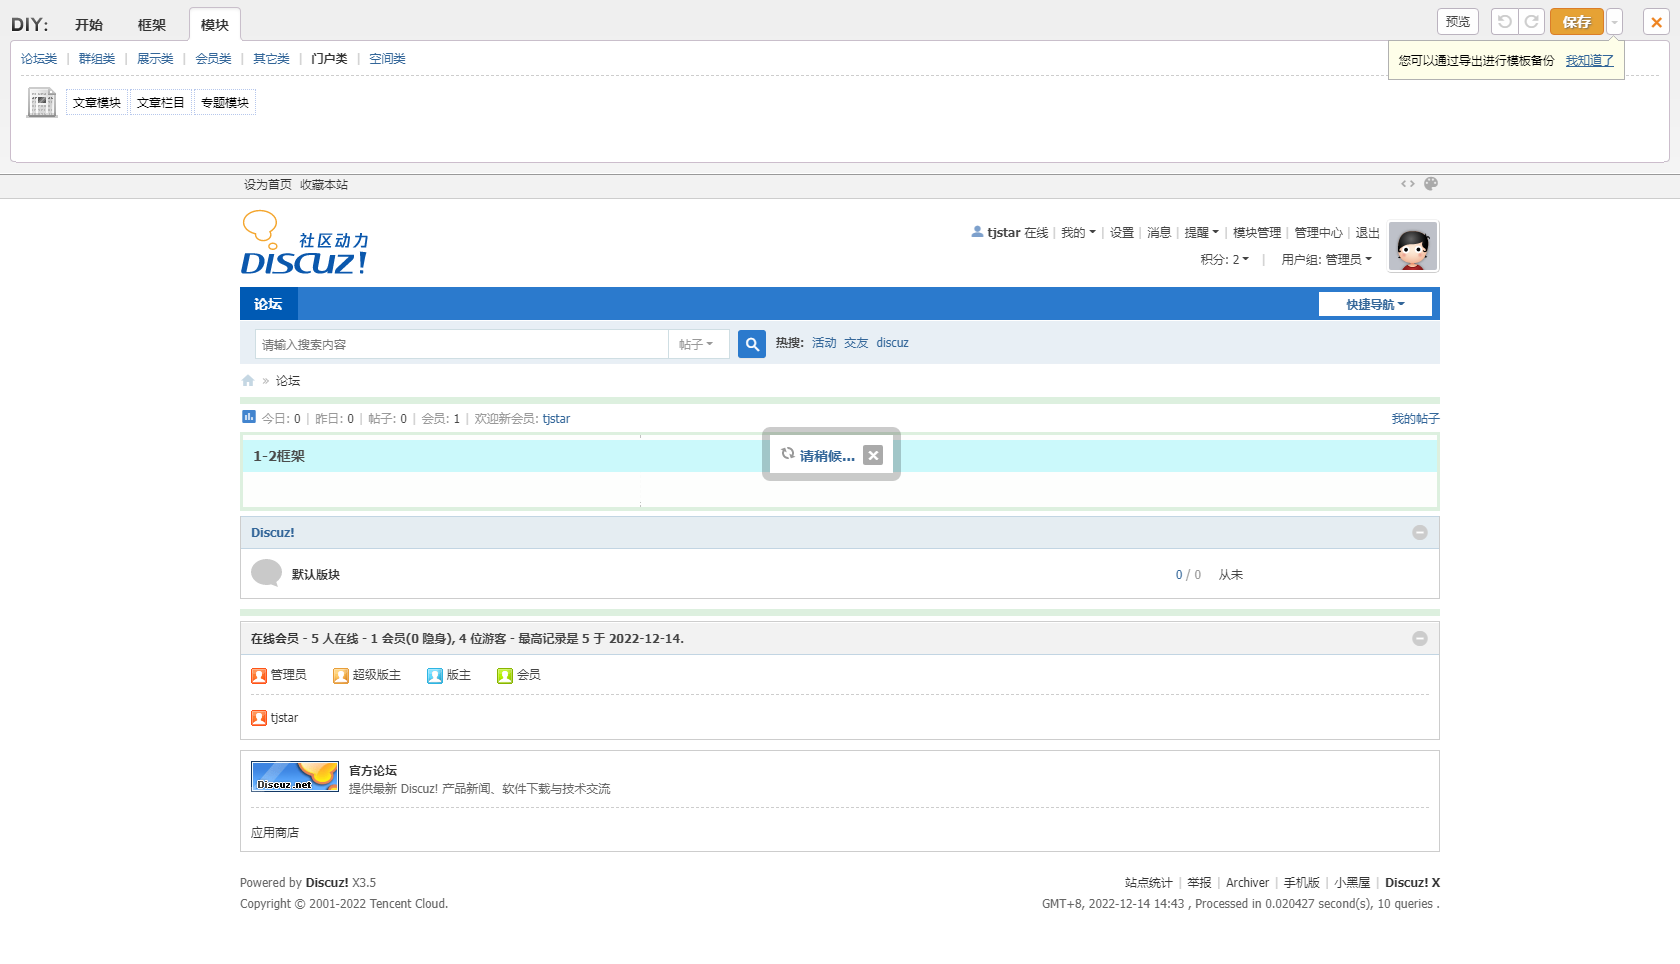
Task: Click the magnifier search button
Action: 752,344
